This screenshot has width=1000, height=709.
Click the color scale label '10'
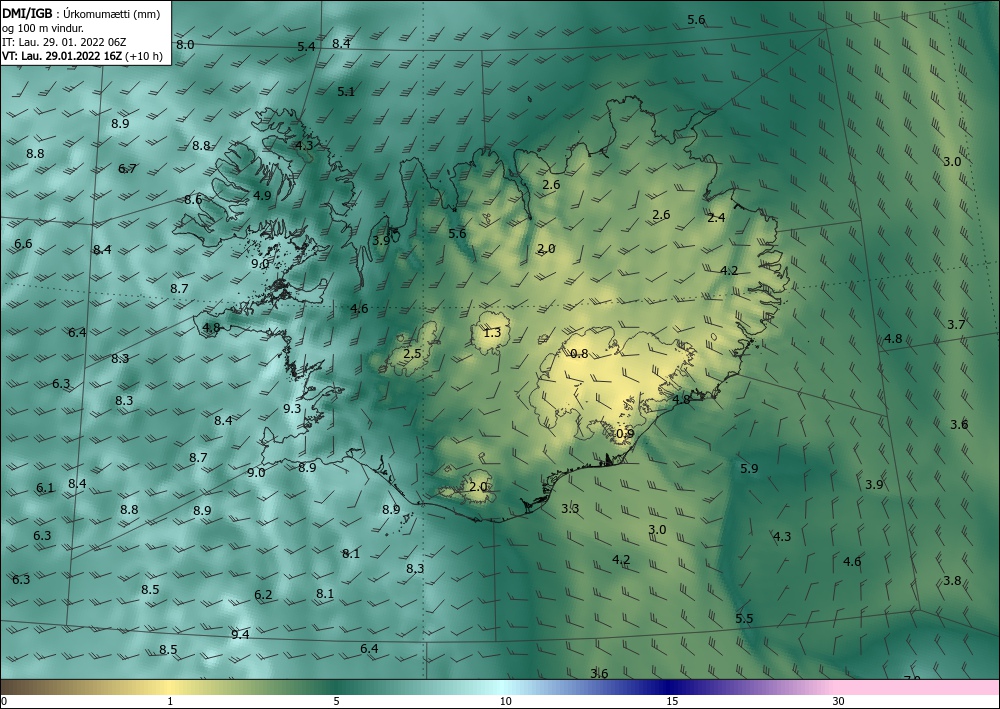coord(505,702)
